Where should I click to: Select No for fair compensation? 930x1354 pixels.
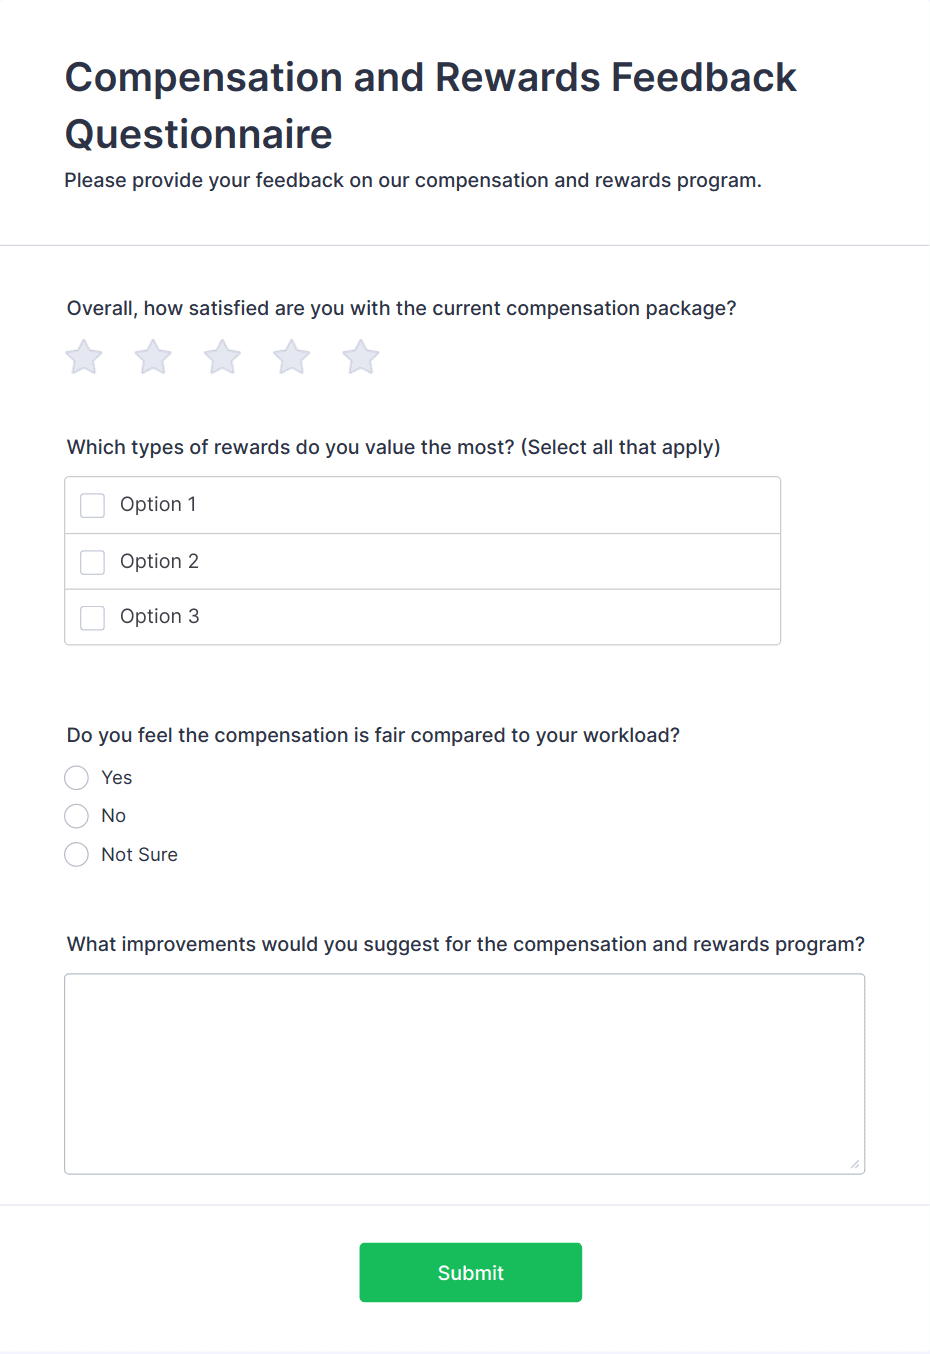click(x=76, y=815)
